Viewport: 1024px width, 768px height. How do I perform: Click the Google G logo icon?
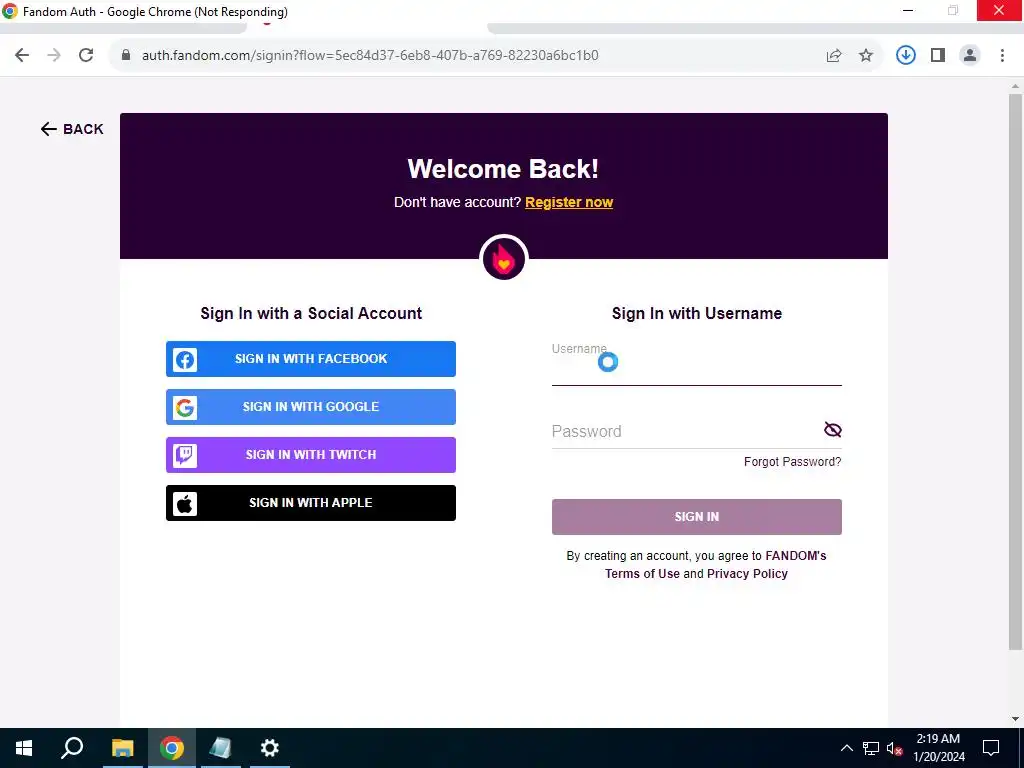tap(185, 408)
